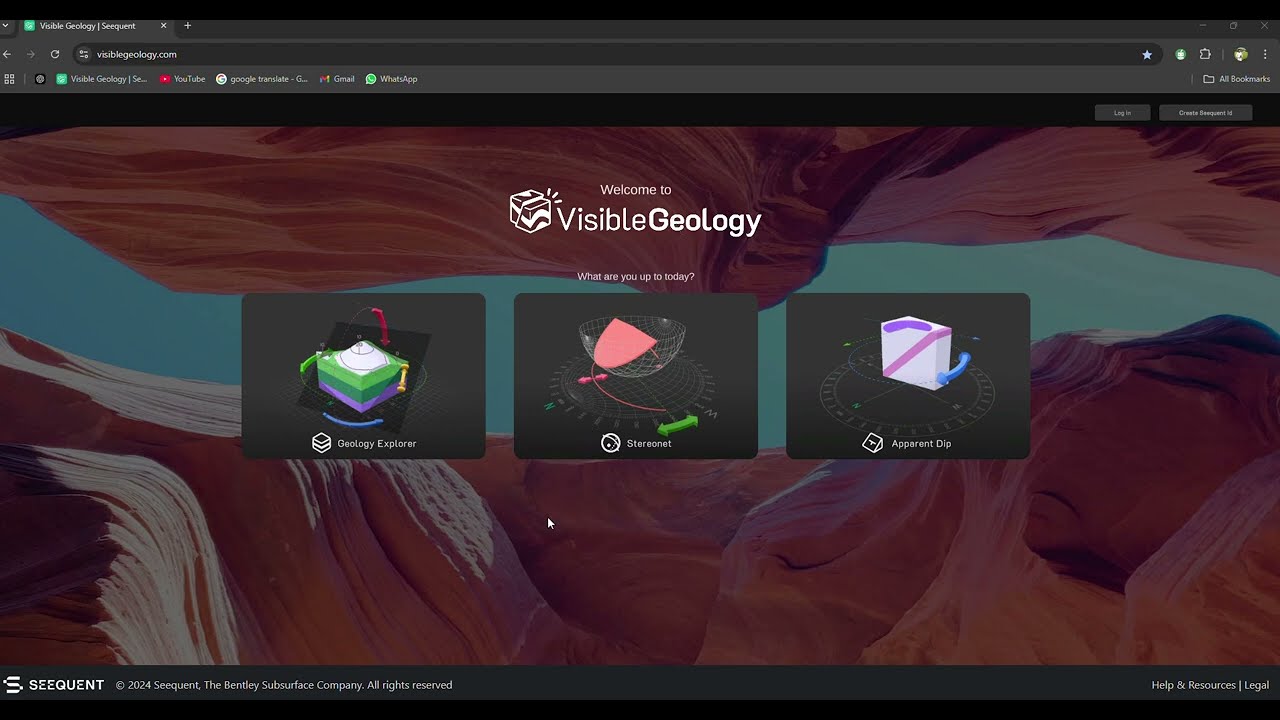Open a new browser tab
The image size is (1280, 720).
(x=187, y=26)
